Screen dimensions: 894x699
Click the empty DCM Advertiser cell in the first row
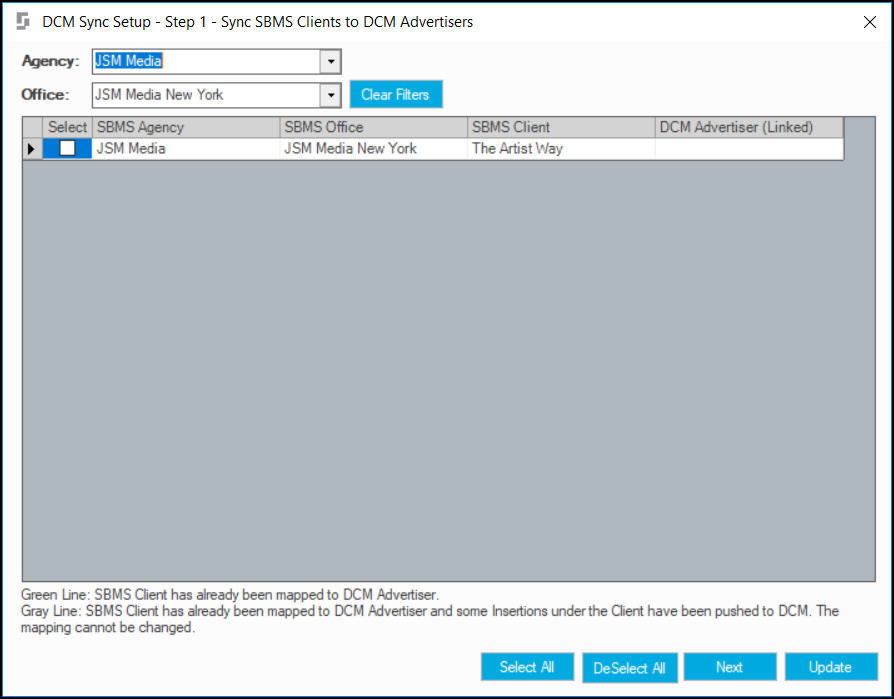(x=749, y=149)
